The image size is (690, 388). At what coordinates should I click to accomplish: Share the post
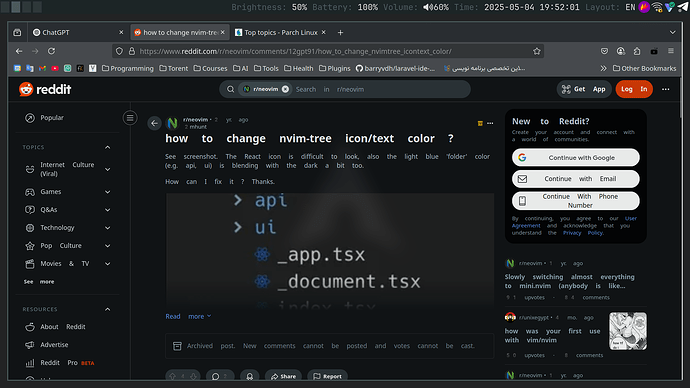283,376
